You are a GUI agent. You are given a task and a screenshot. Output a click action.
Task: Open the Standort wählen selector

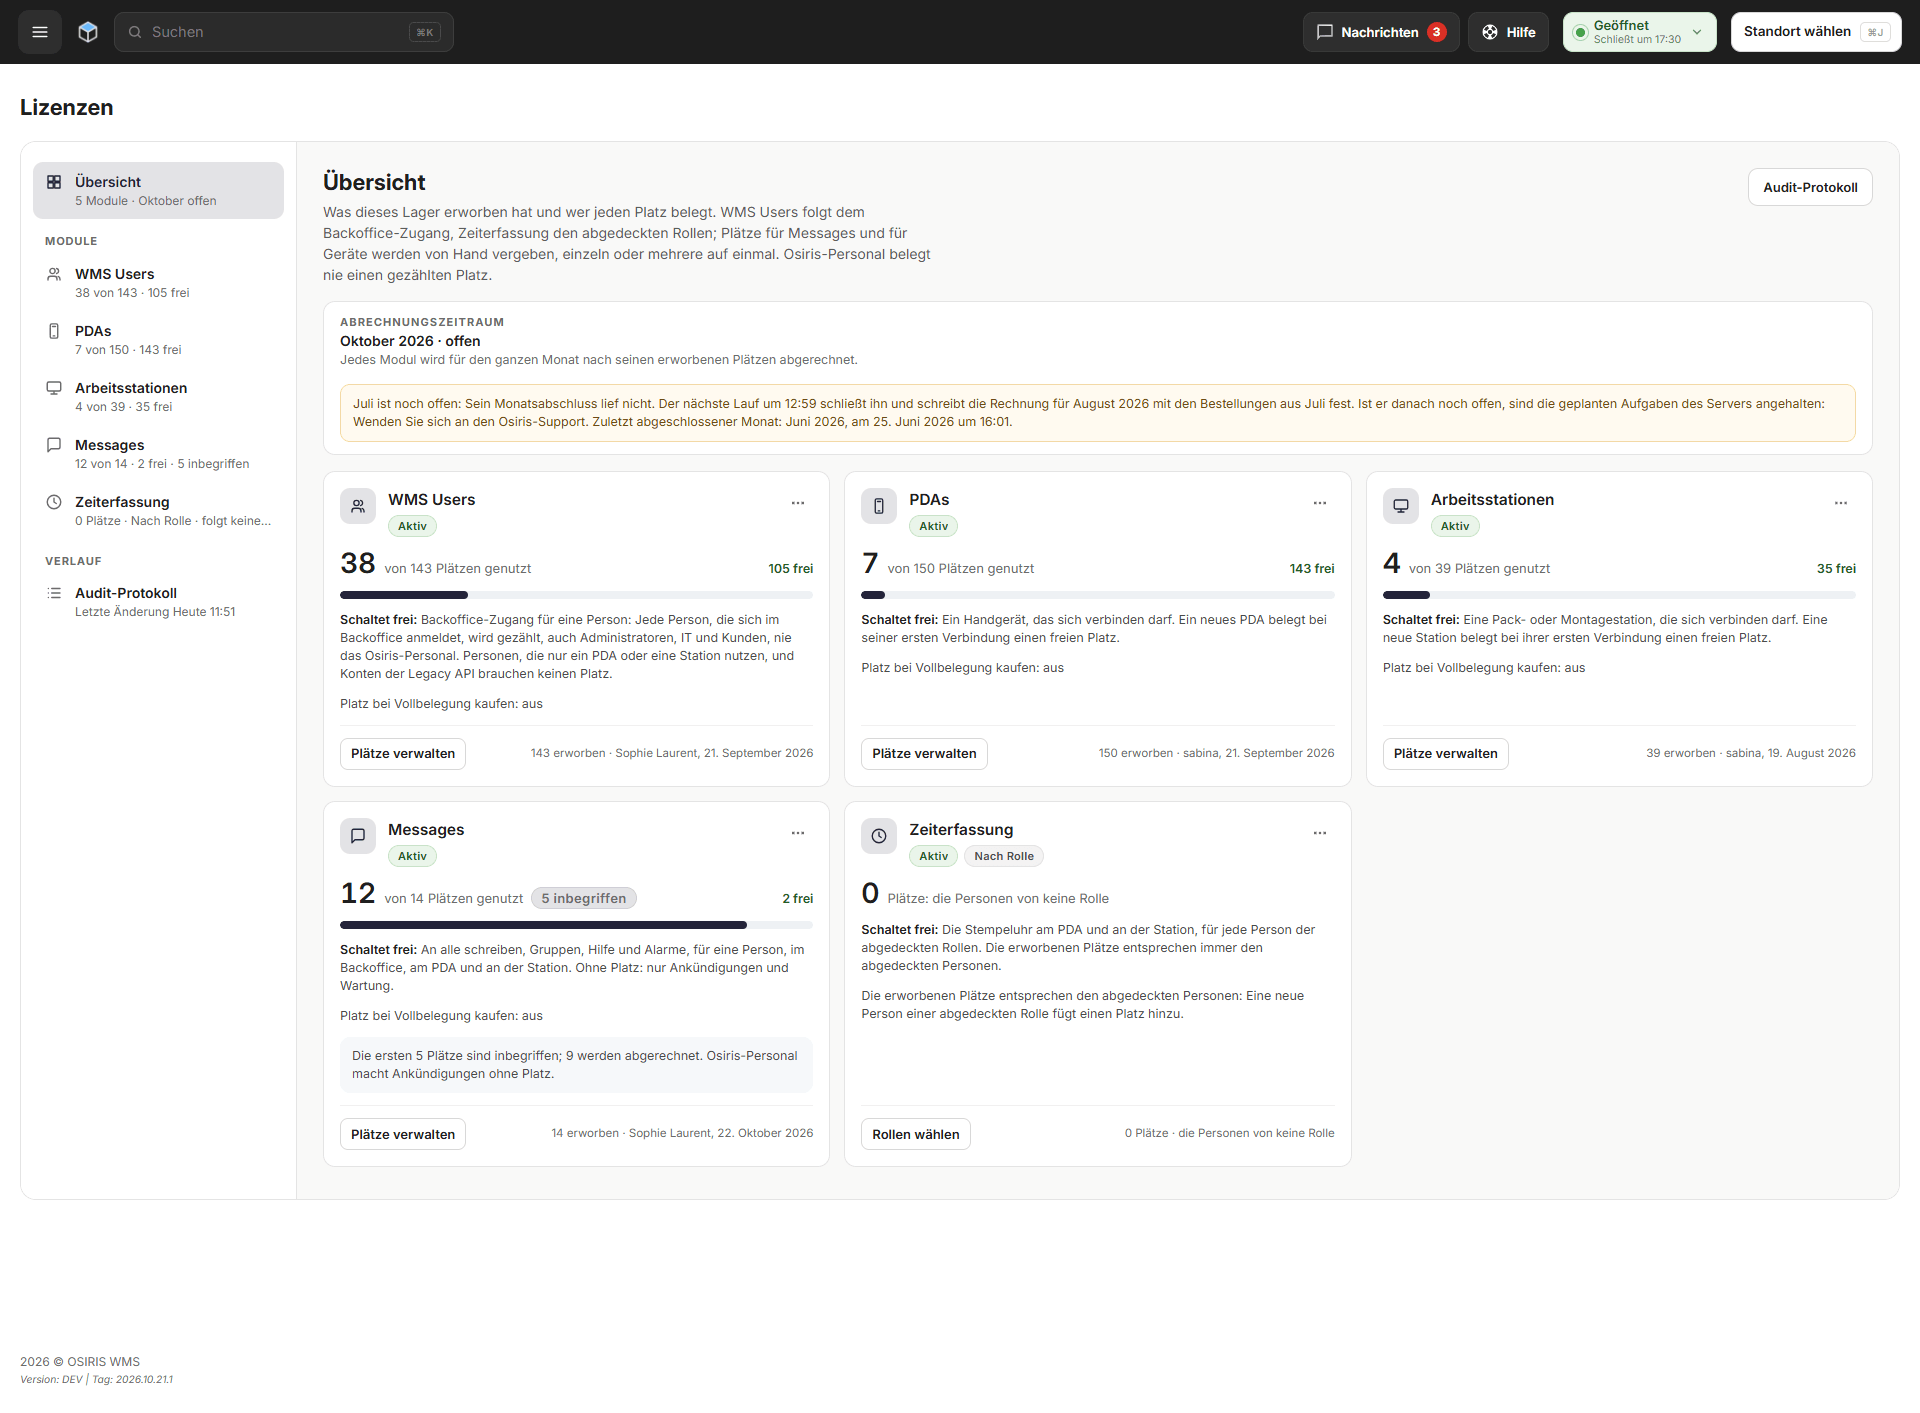(x=1816, y=32)
